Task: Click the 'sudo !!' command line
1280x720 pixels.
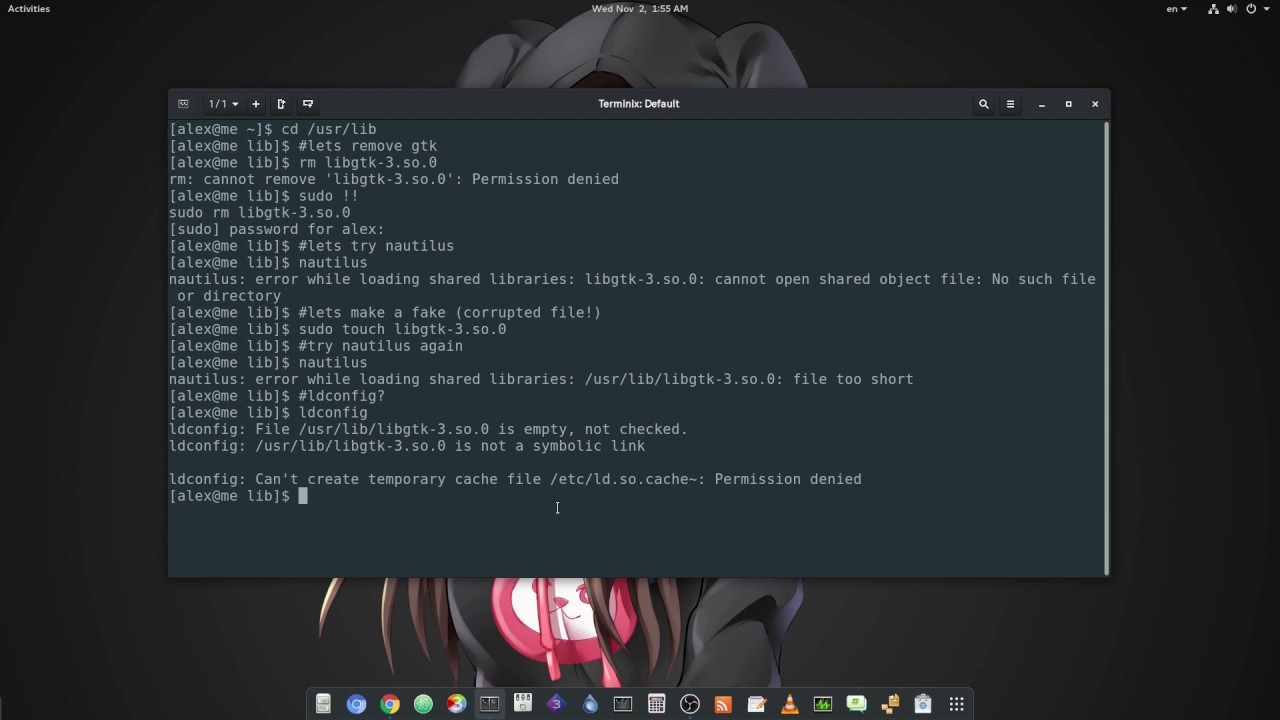Action: tap(264, 196)
